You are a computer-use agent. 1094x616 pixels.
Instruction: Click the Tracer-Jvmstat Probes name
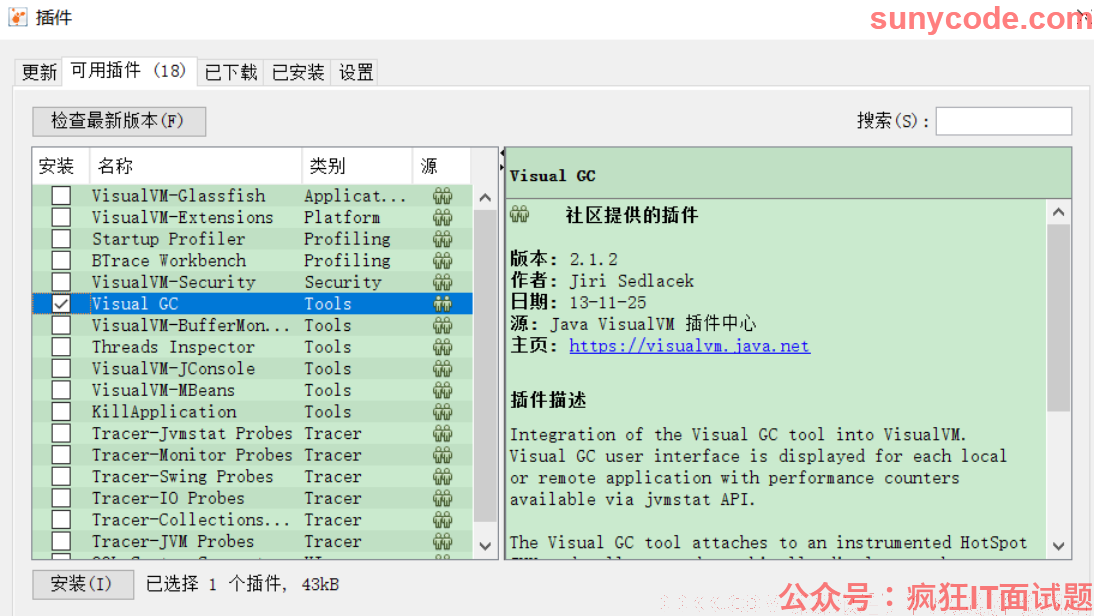[x=192, y=434]
